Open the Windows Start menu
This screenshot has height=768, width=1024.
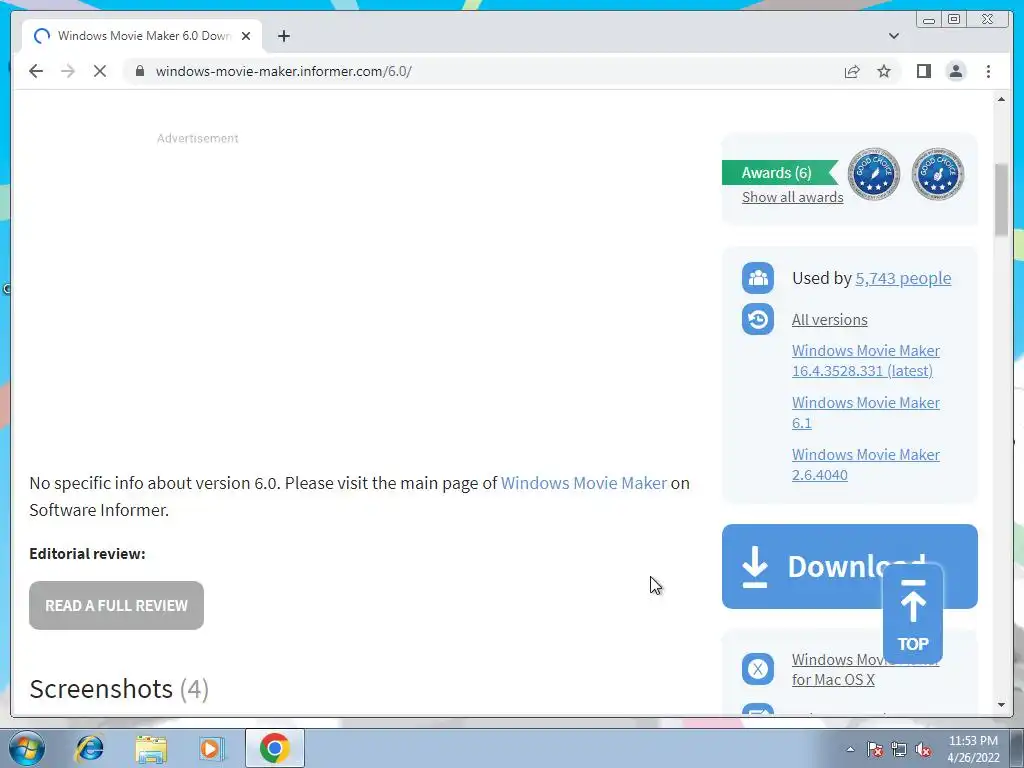(26, 748)
